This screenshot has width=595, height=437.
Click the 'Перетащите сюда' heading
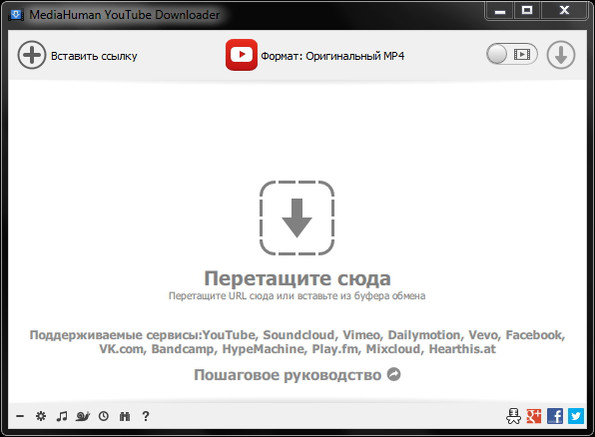click(298, 278)
